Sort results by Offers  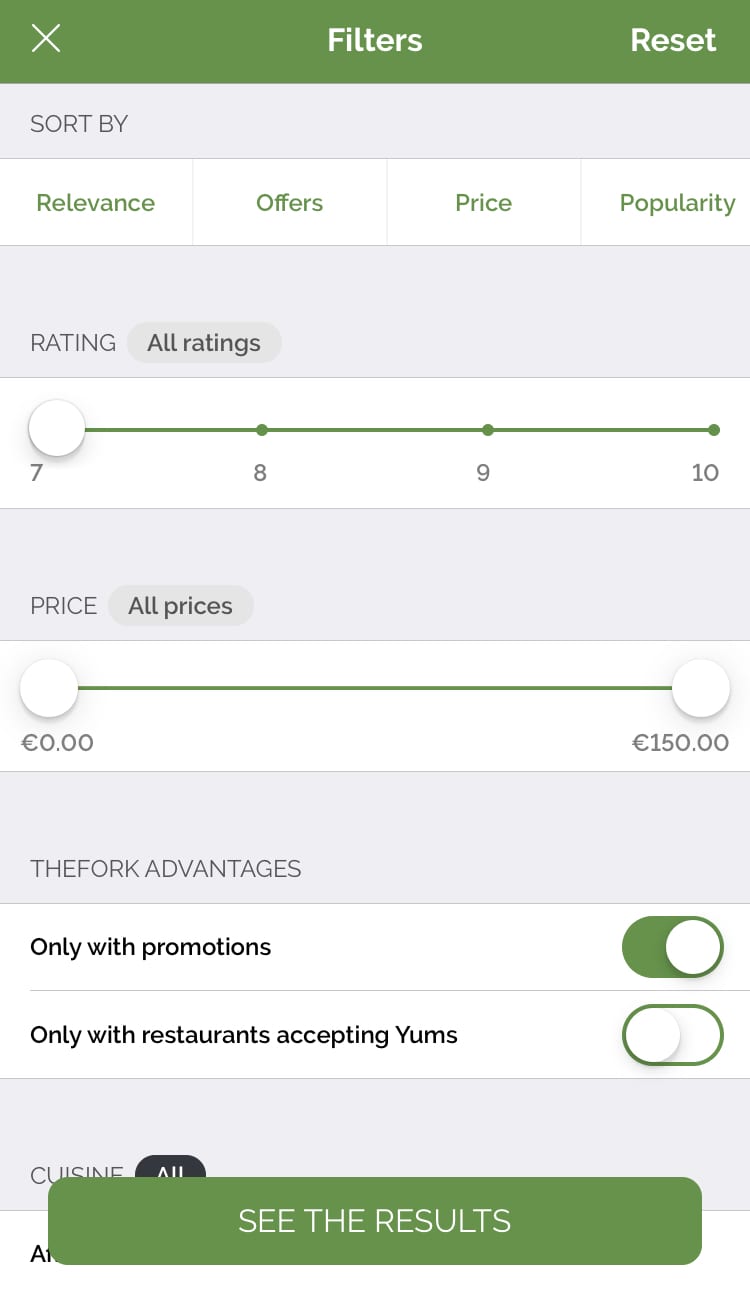pyautogui.click(x=289, y=203)
